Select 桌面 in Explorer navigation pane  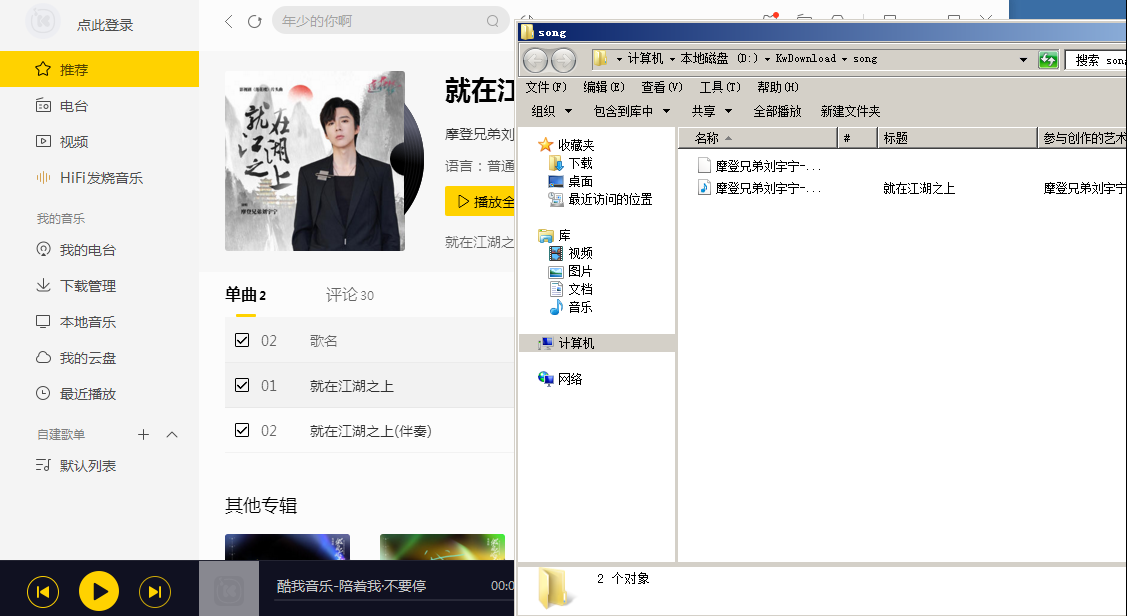571,181
